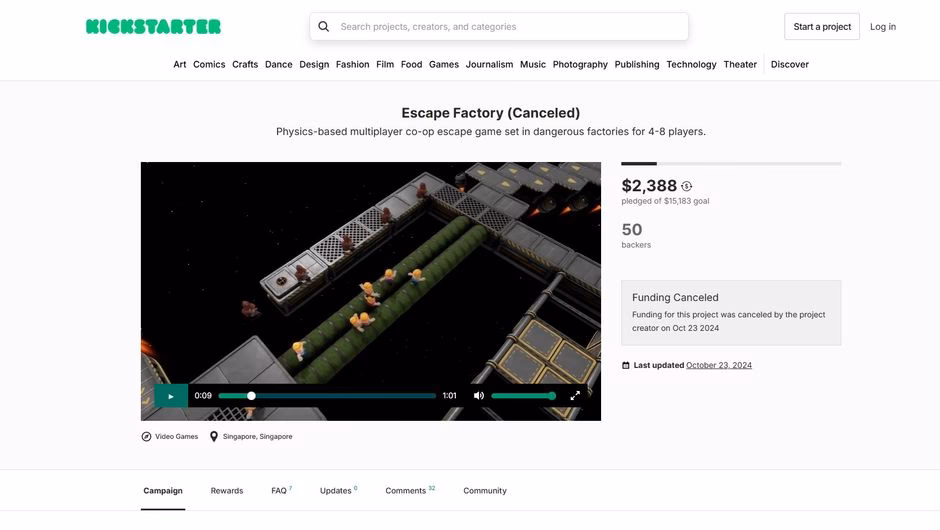This screenshot has width=940, height=530.
Task: Click the Log in link
Action: (x=883, y=26)
